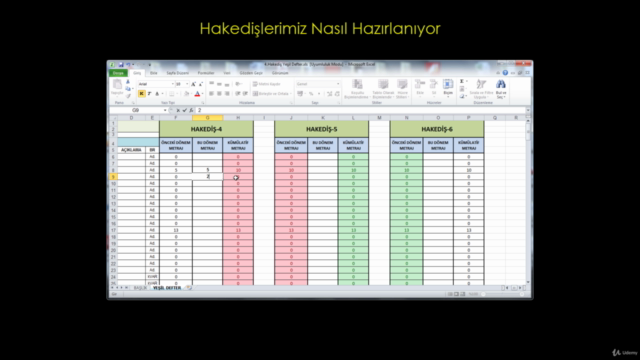Image resolution: width=640 pixels, height=360 pixels.
Task: Expand Birleştir ve Ortala merge dropdown
Action: click(290, 94)
